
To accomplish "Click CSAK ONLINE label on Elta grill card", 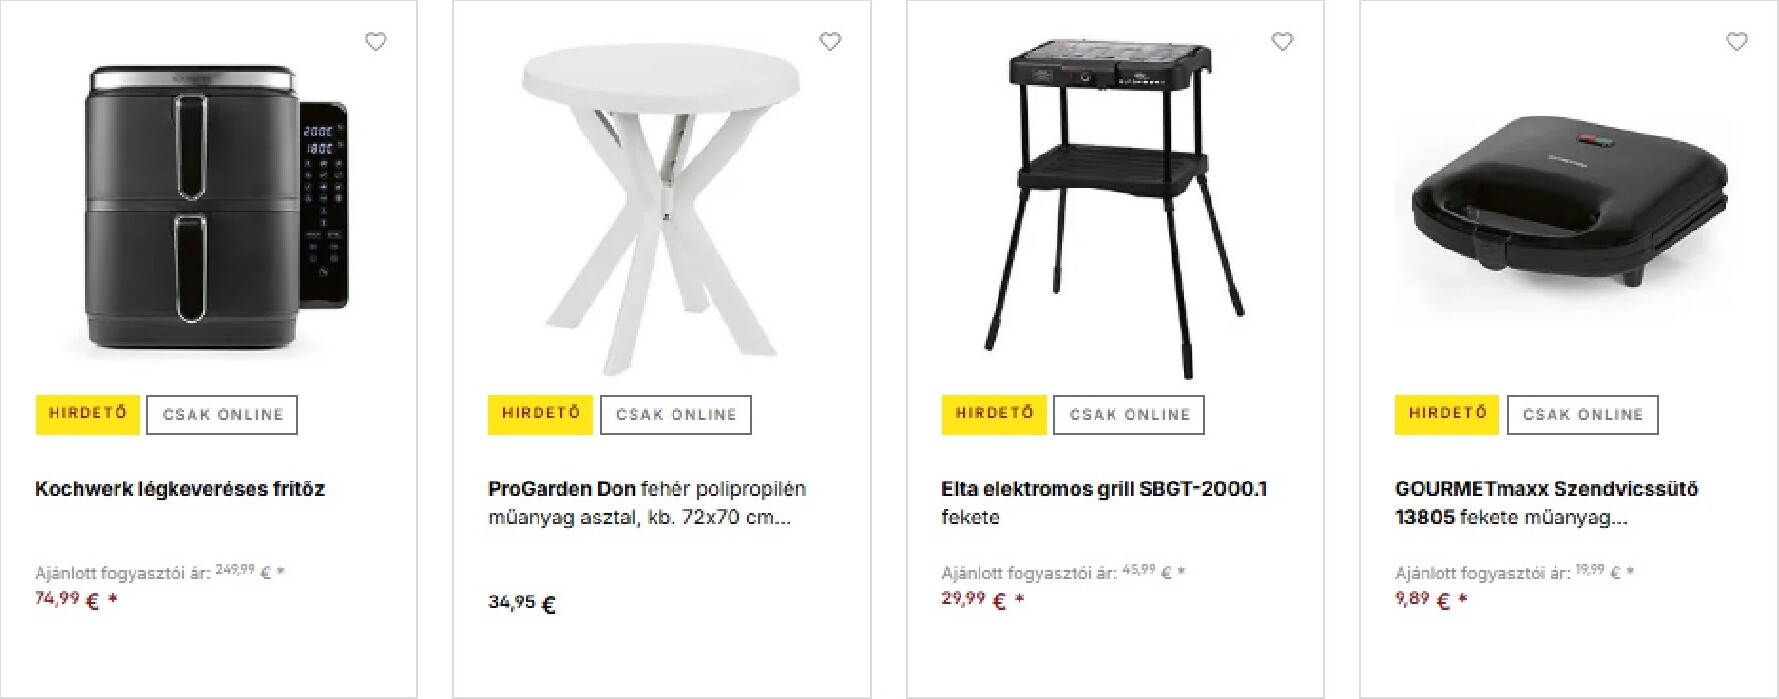I will point(1129,415).
